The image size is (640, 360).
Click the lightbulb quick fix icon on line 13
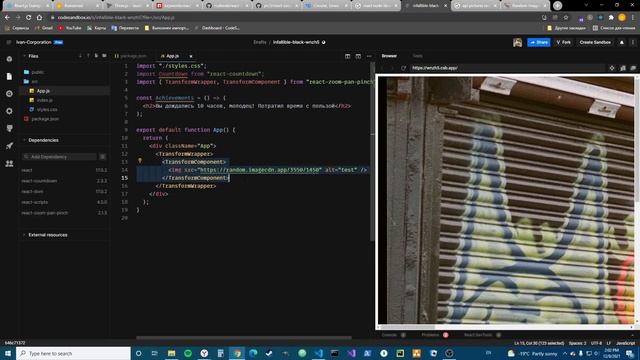140,161
